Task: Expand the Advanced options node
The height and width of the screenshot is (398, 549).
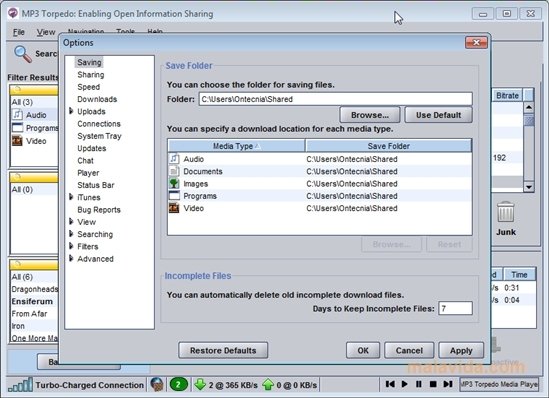Action: (x=71, y=258)
